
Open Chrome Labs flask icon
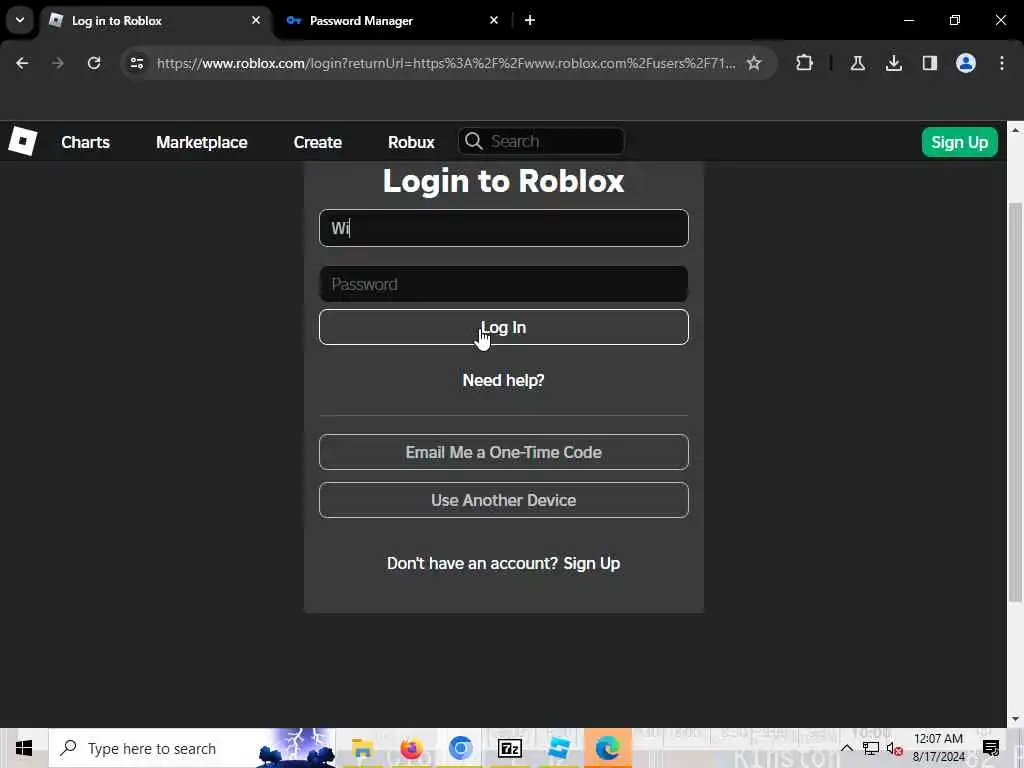857,63
